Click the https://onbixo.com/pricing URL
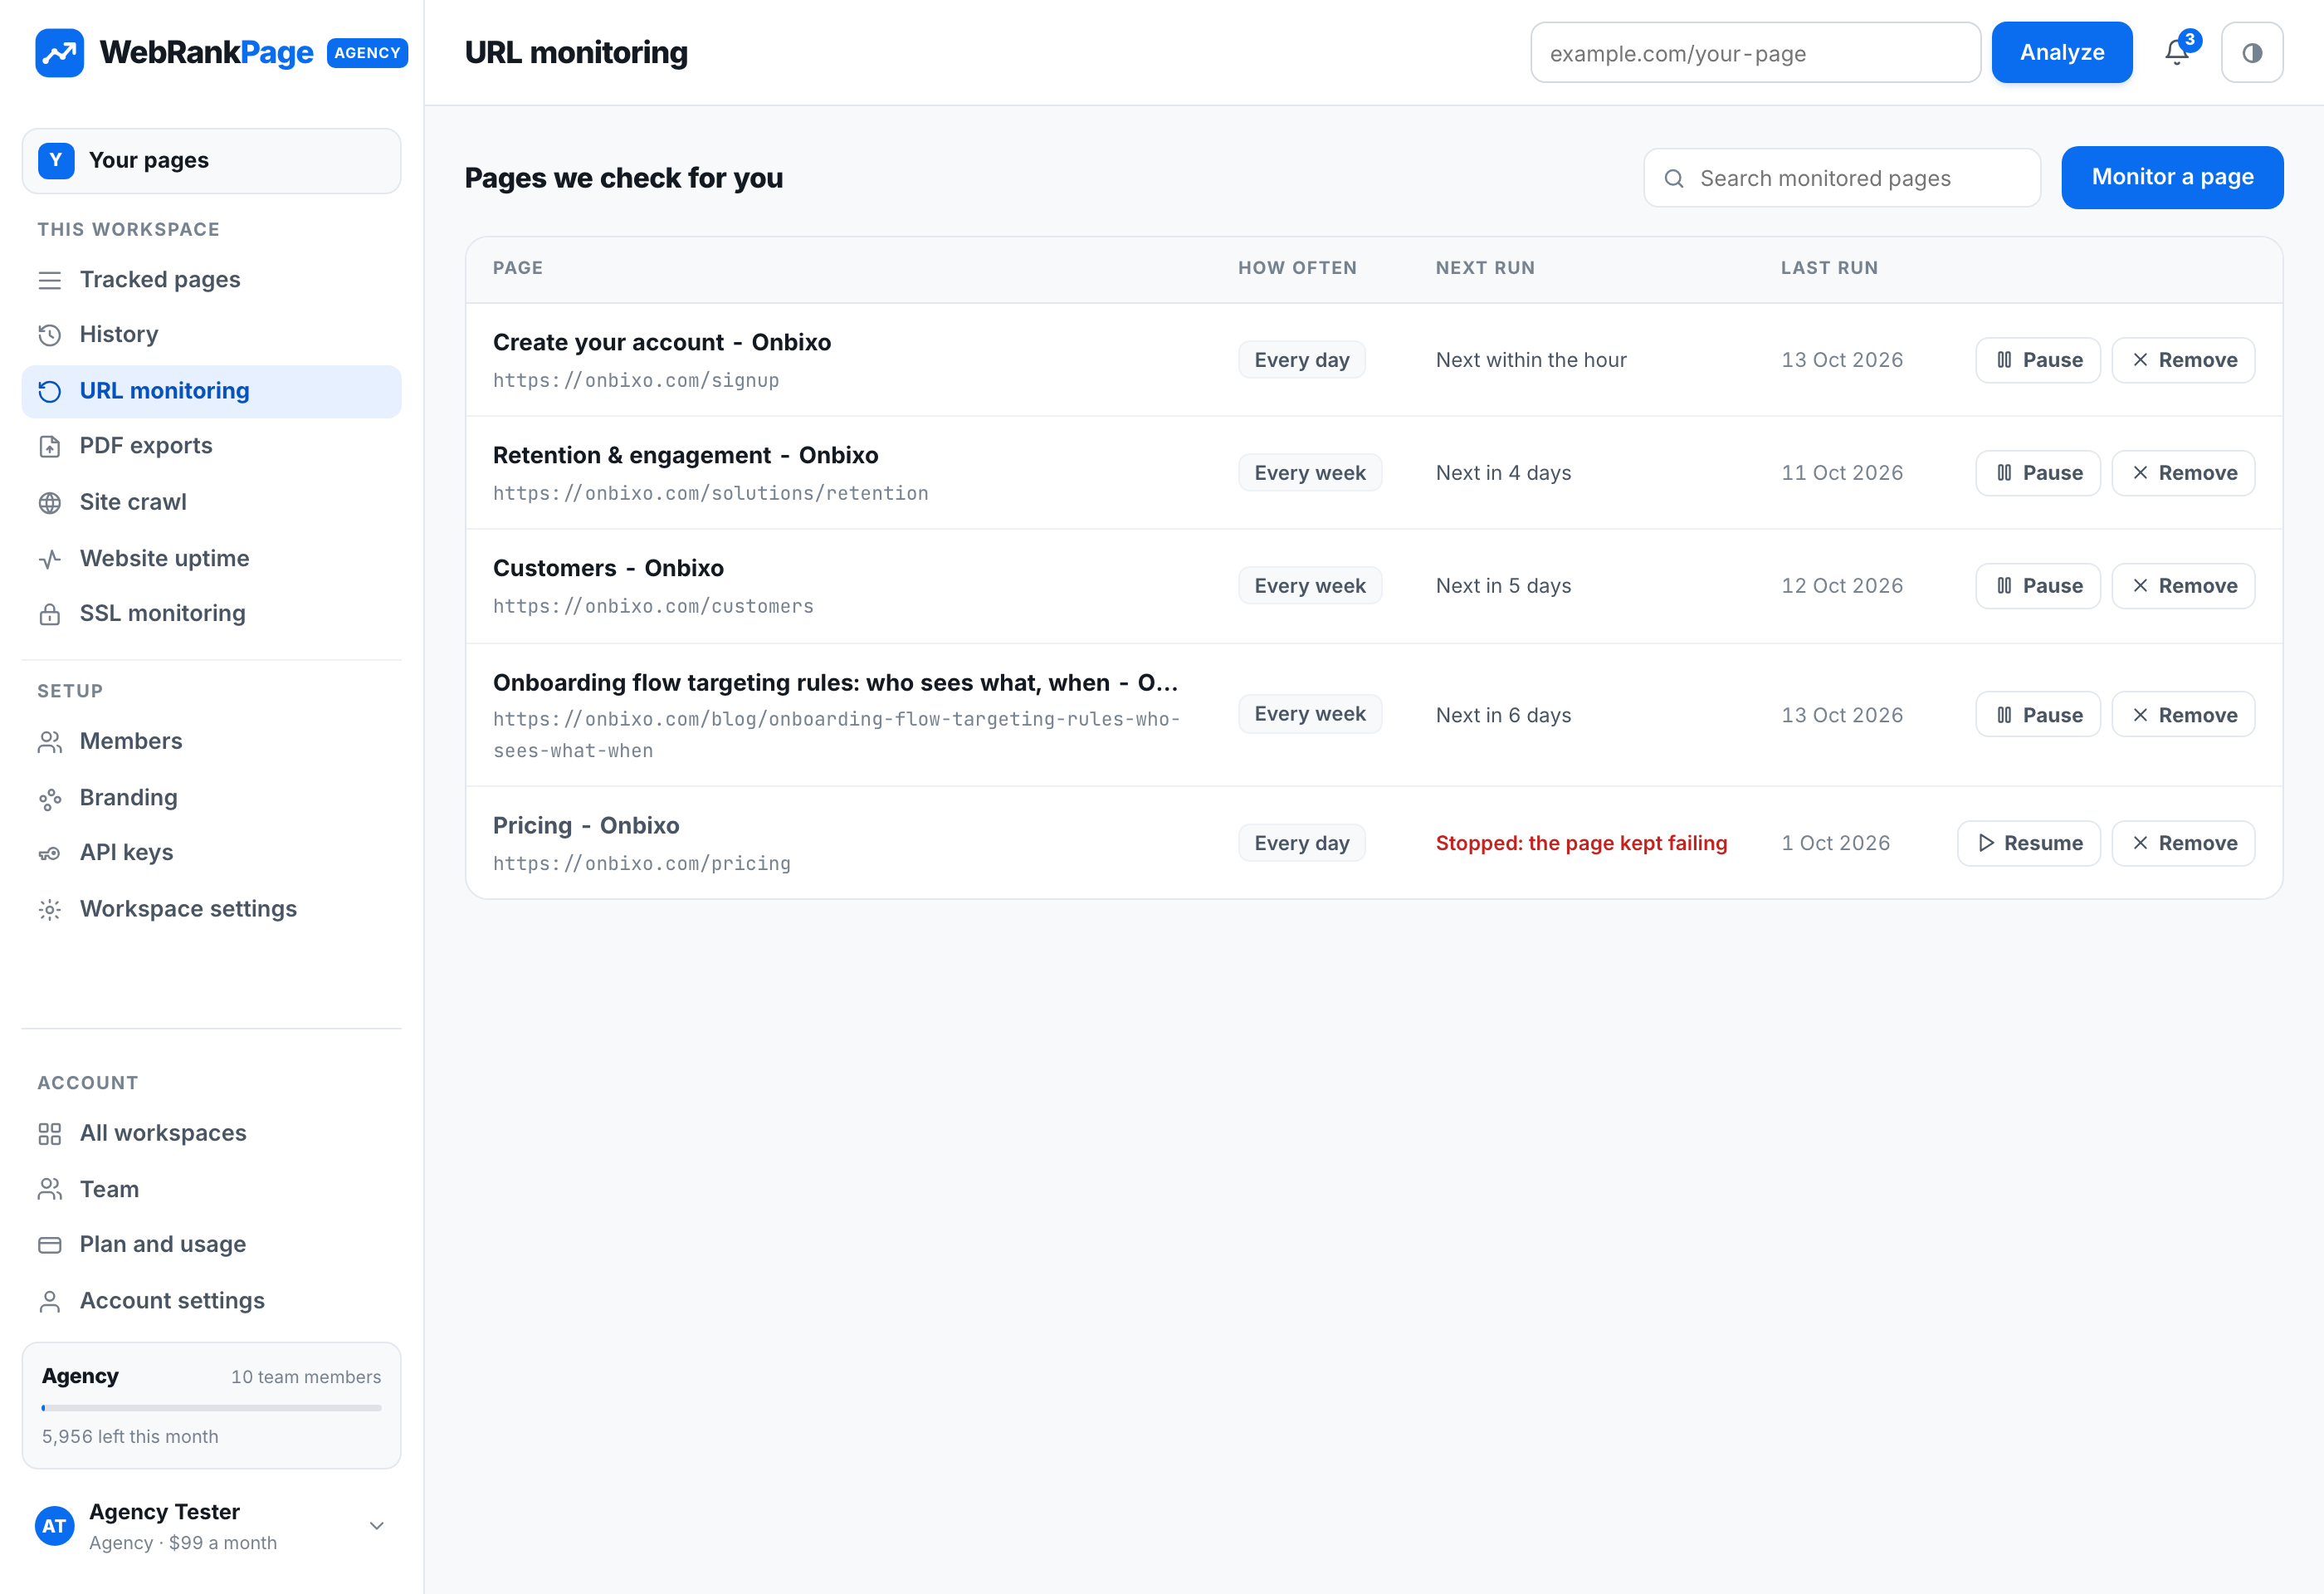The width and height of the screenshot is (2324, 1594). click(x=641, y=863)
